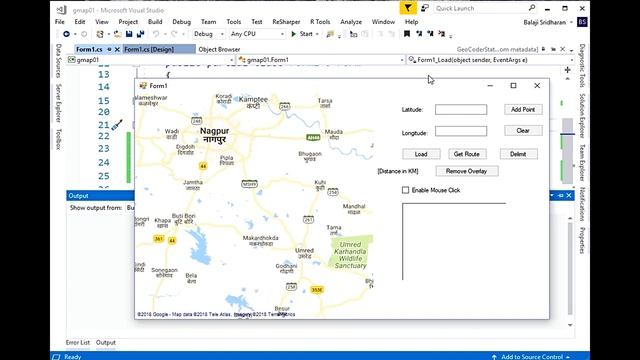The image size is (640, 360).
Task: Open the ReSharper menu
Action: pos(286,22)
